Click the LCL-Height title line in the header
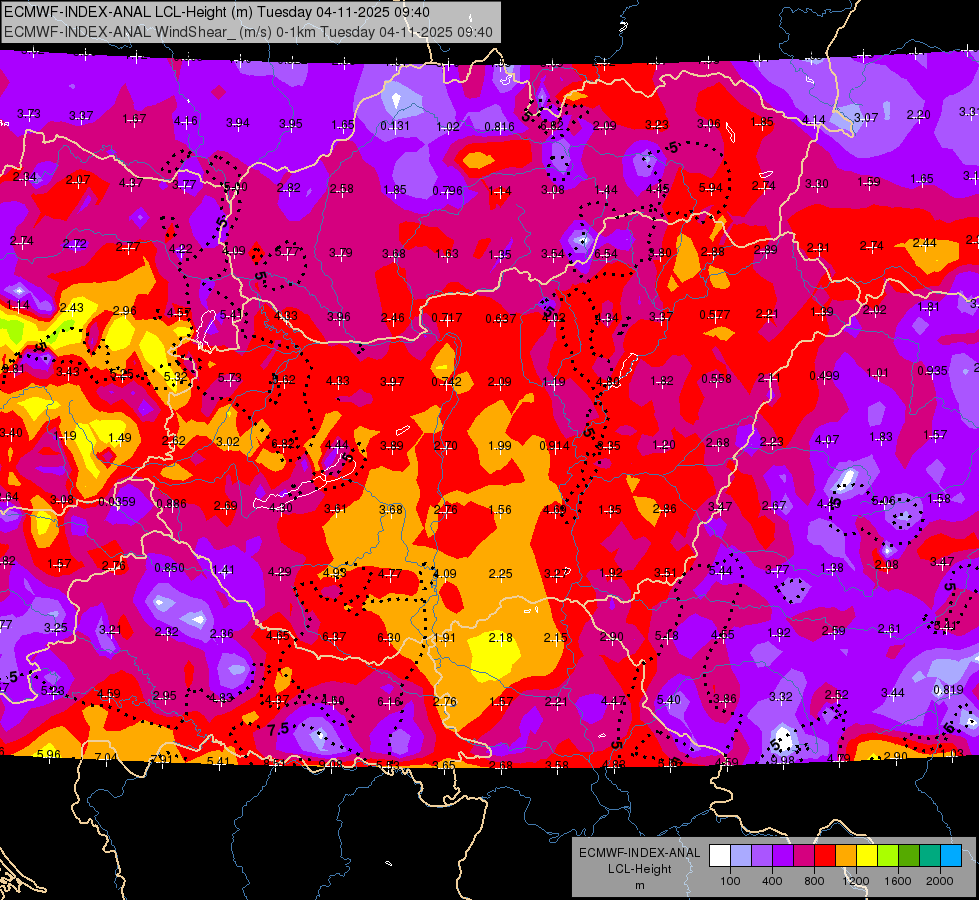This screenshot has height=900, width=979. pyautogui.click(x=217, y=11)
